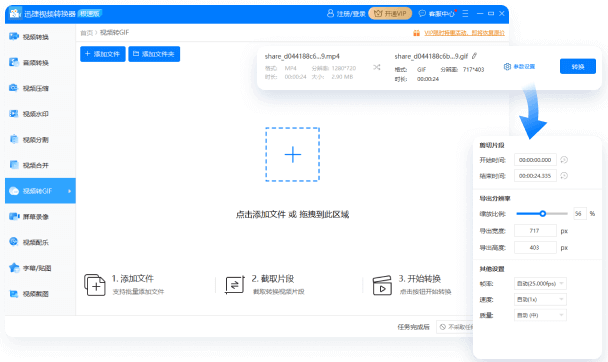Click the 3. 开始转换 step icon

(x=382, y=286)
